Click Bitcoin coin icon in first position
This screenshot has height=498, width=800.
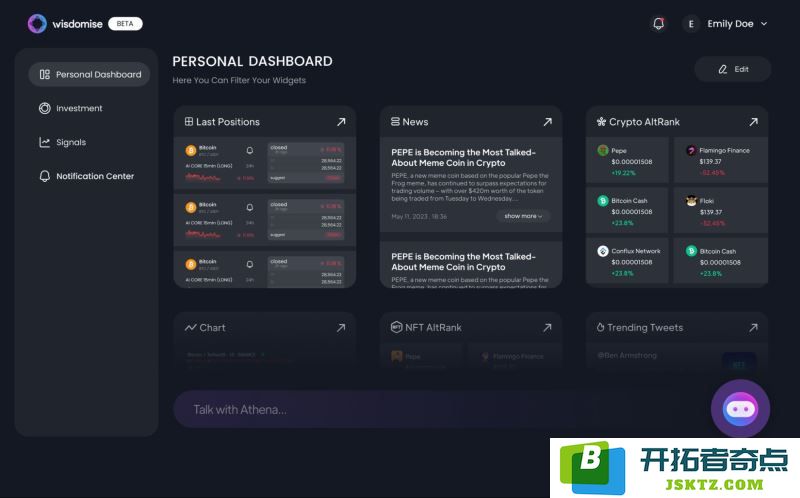191,151
